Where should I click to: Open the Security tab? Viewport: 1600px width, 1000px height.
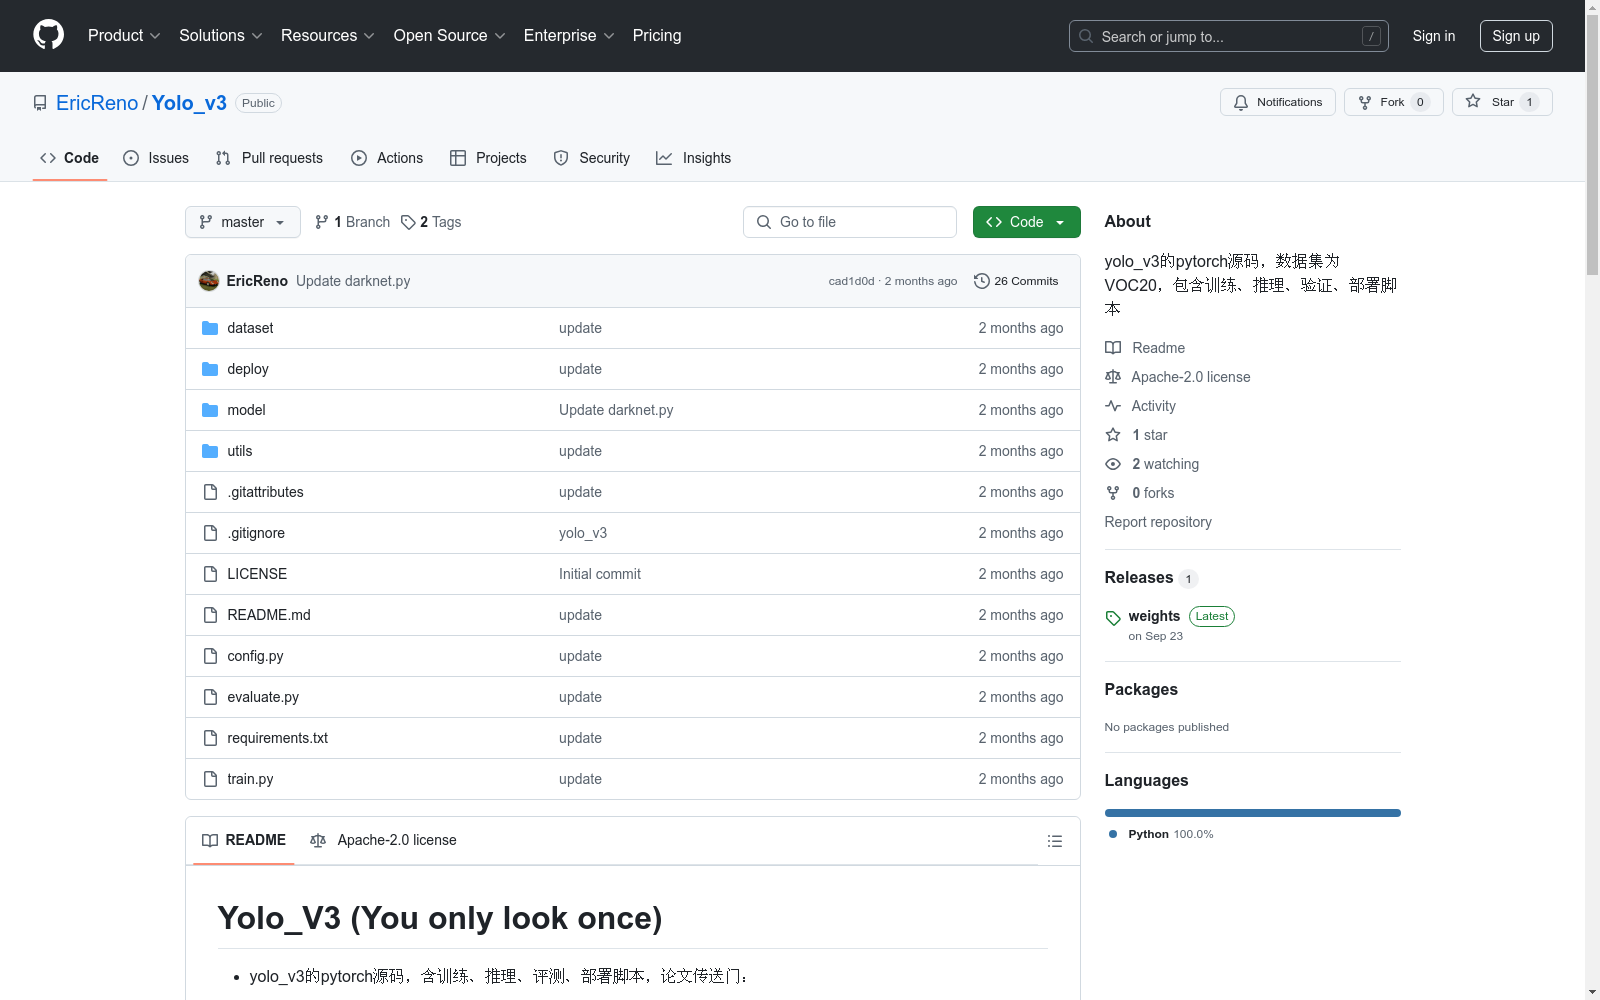[x=592, y=158]
